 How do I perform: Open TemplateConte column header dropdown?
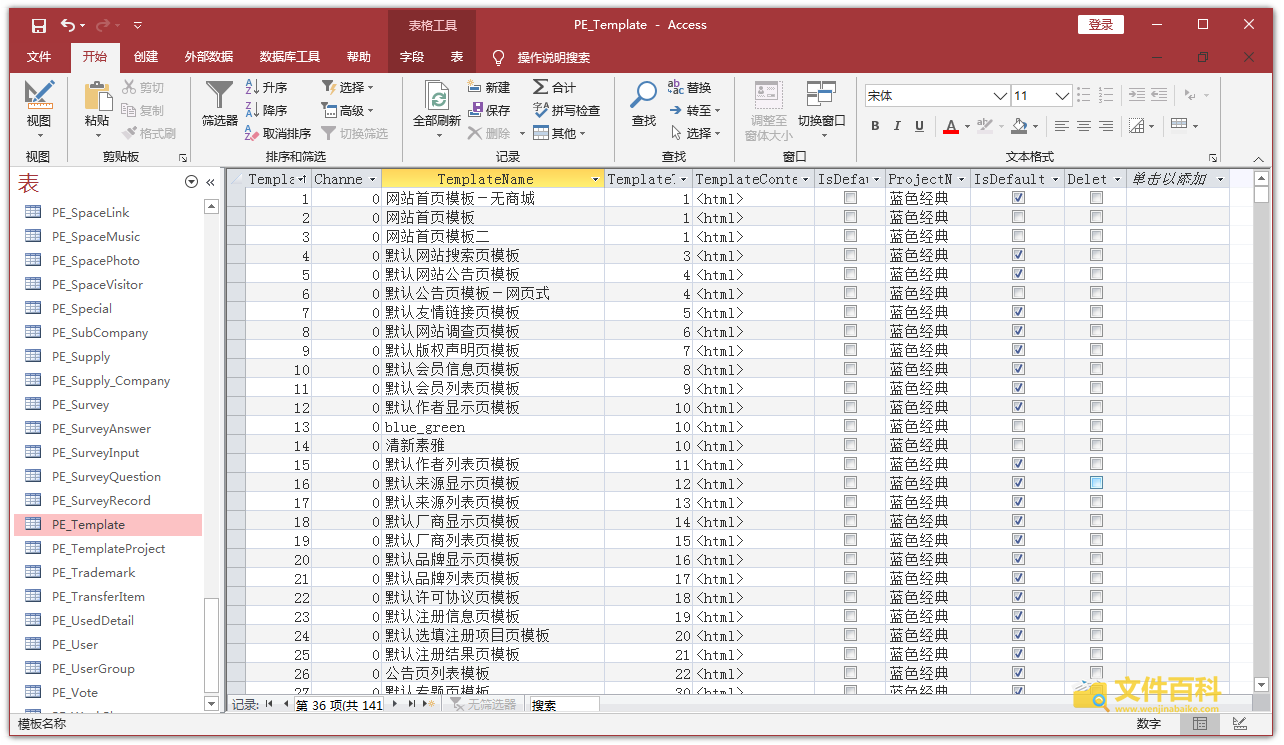pos(807,180)
